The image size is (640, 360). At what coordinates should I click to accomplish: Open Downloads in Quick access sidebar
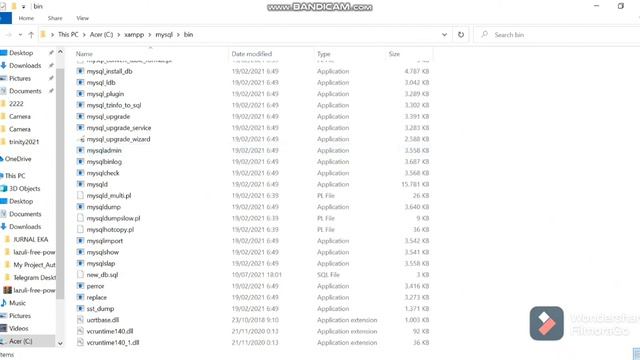tap(25, 65)
